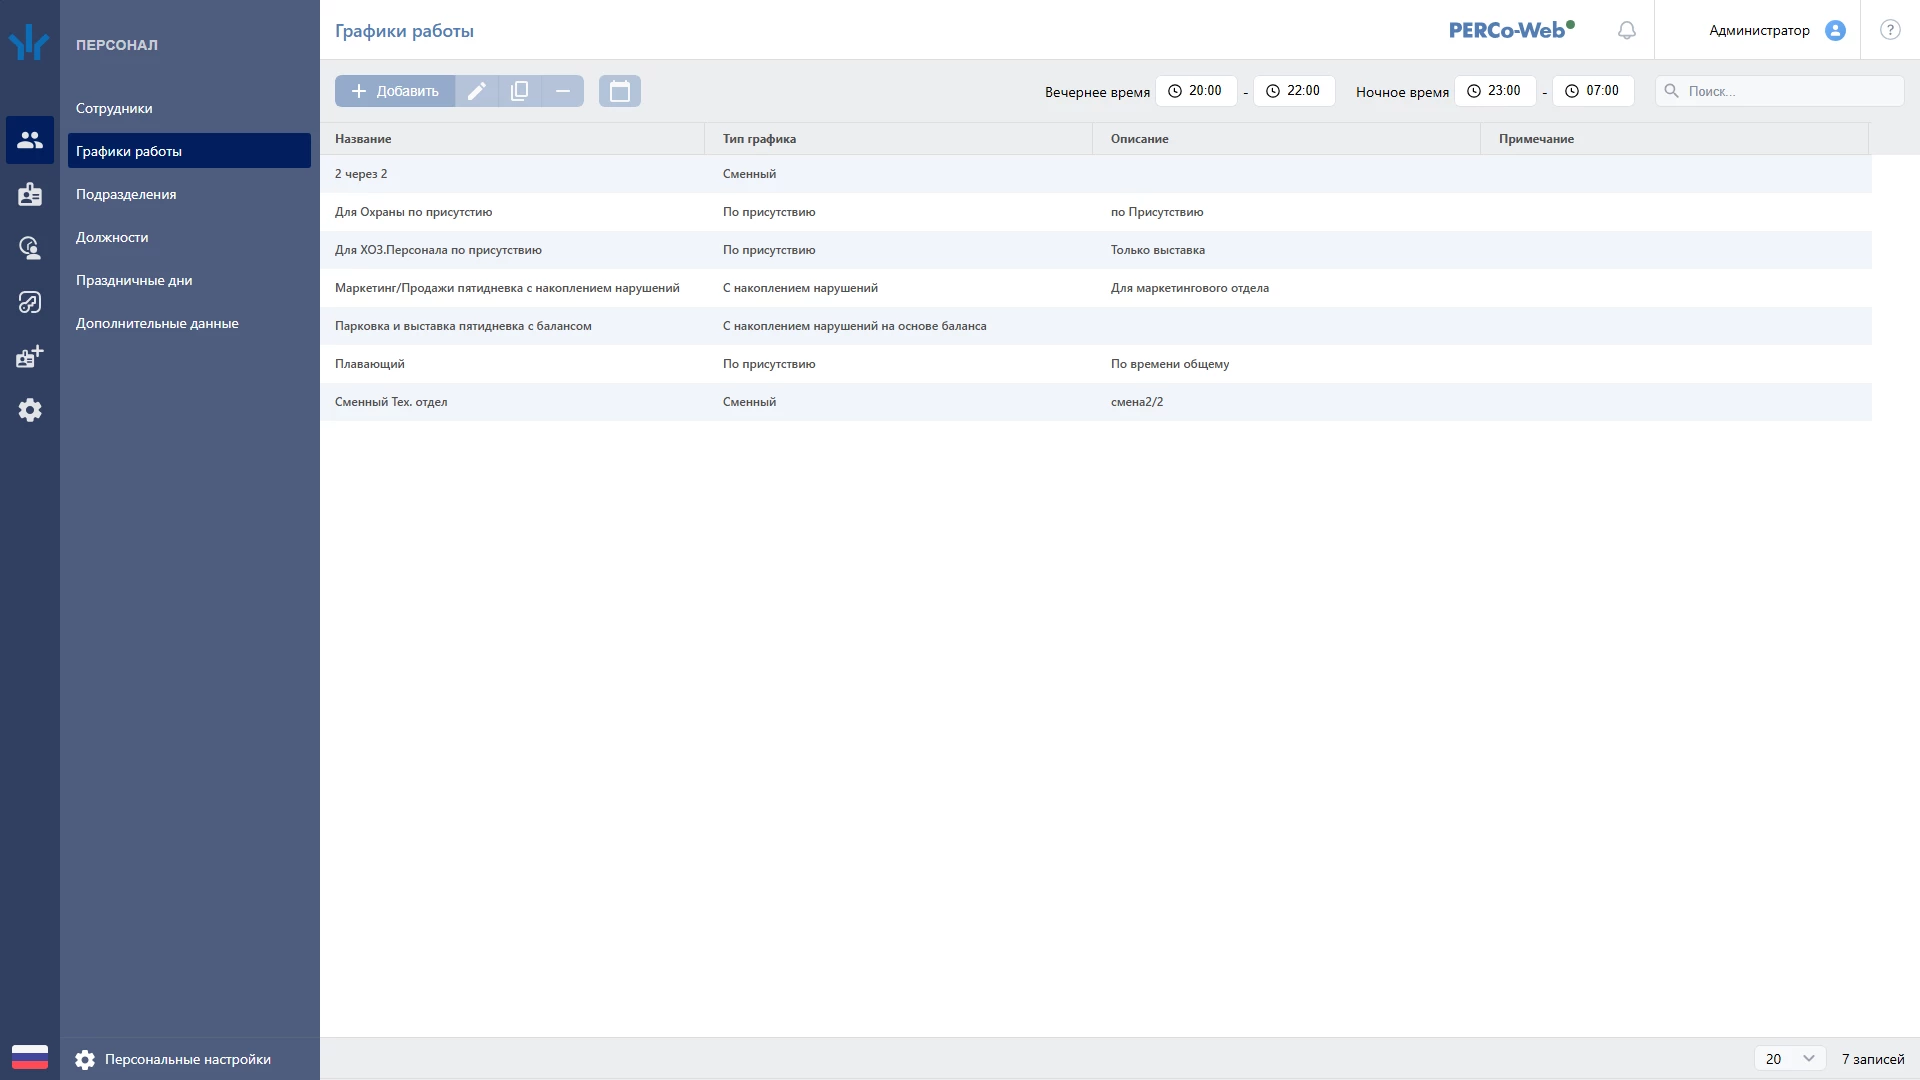Open the help question mark icon
The image size is (1920, 1080).
[x=1890, y=30]
